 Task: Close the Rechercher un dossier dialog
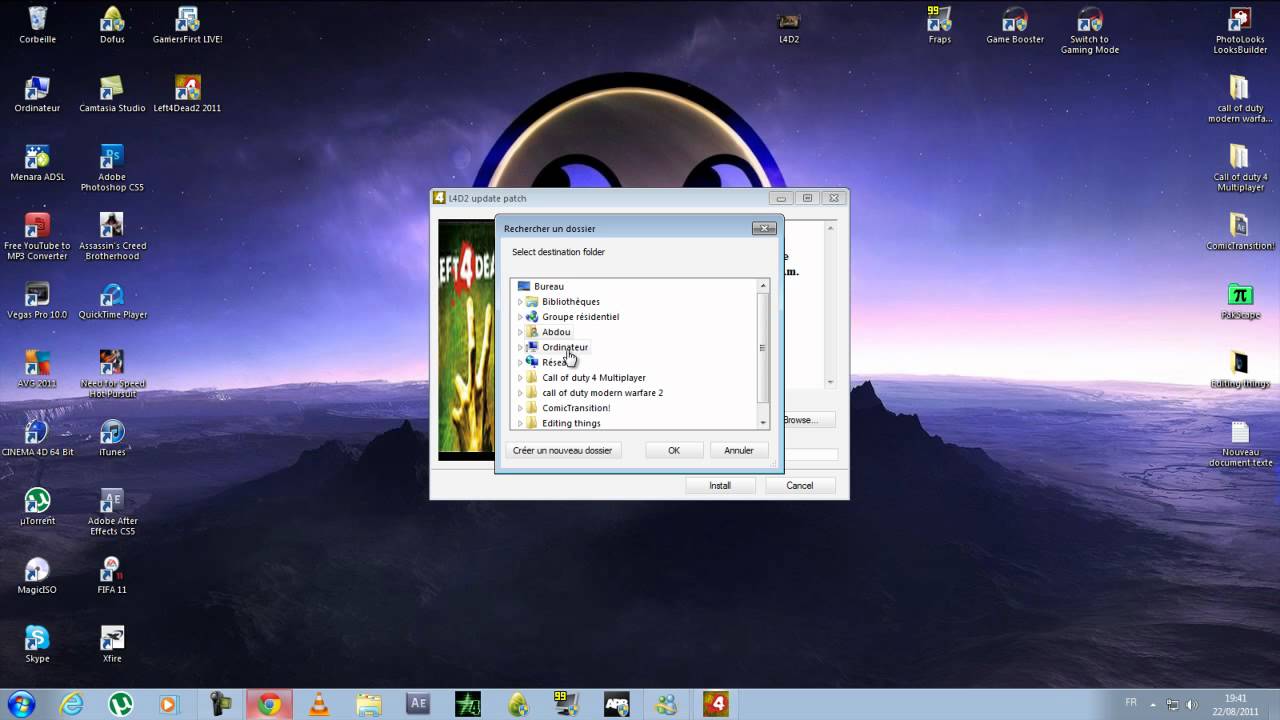[x=764, y=228]
